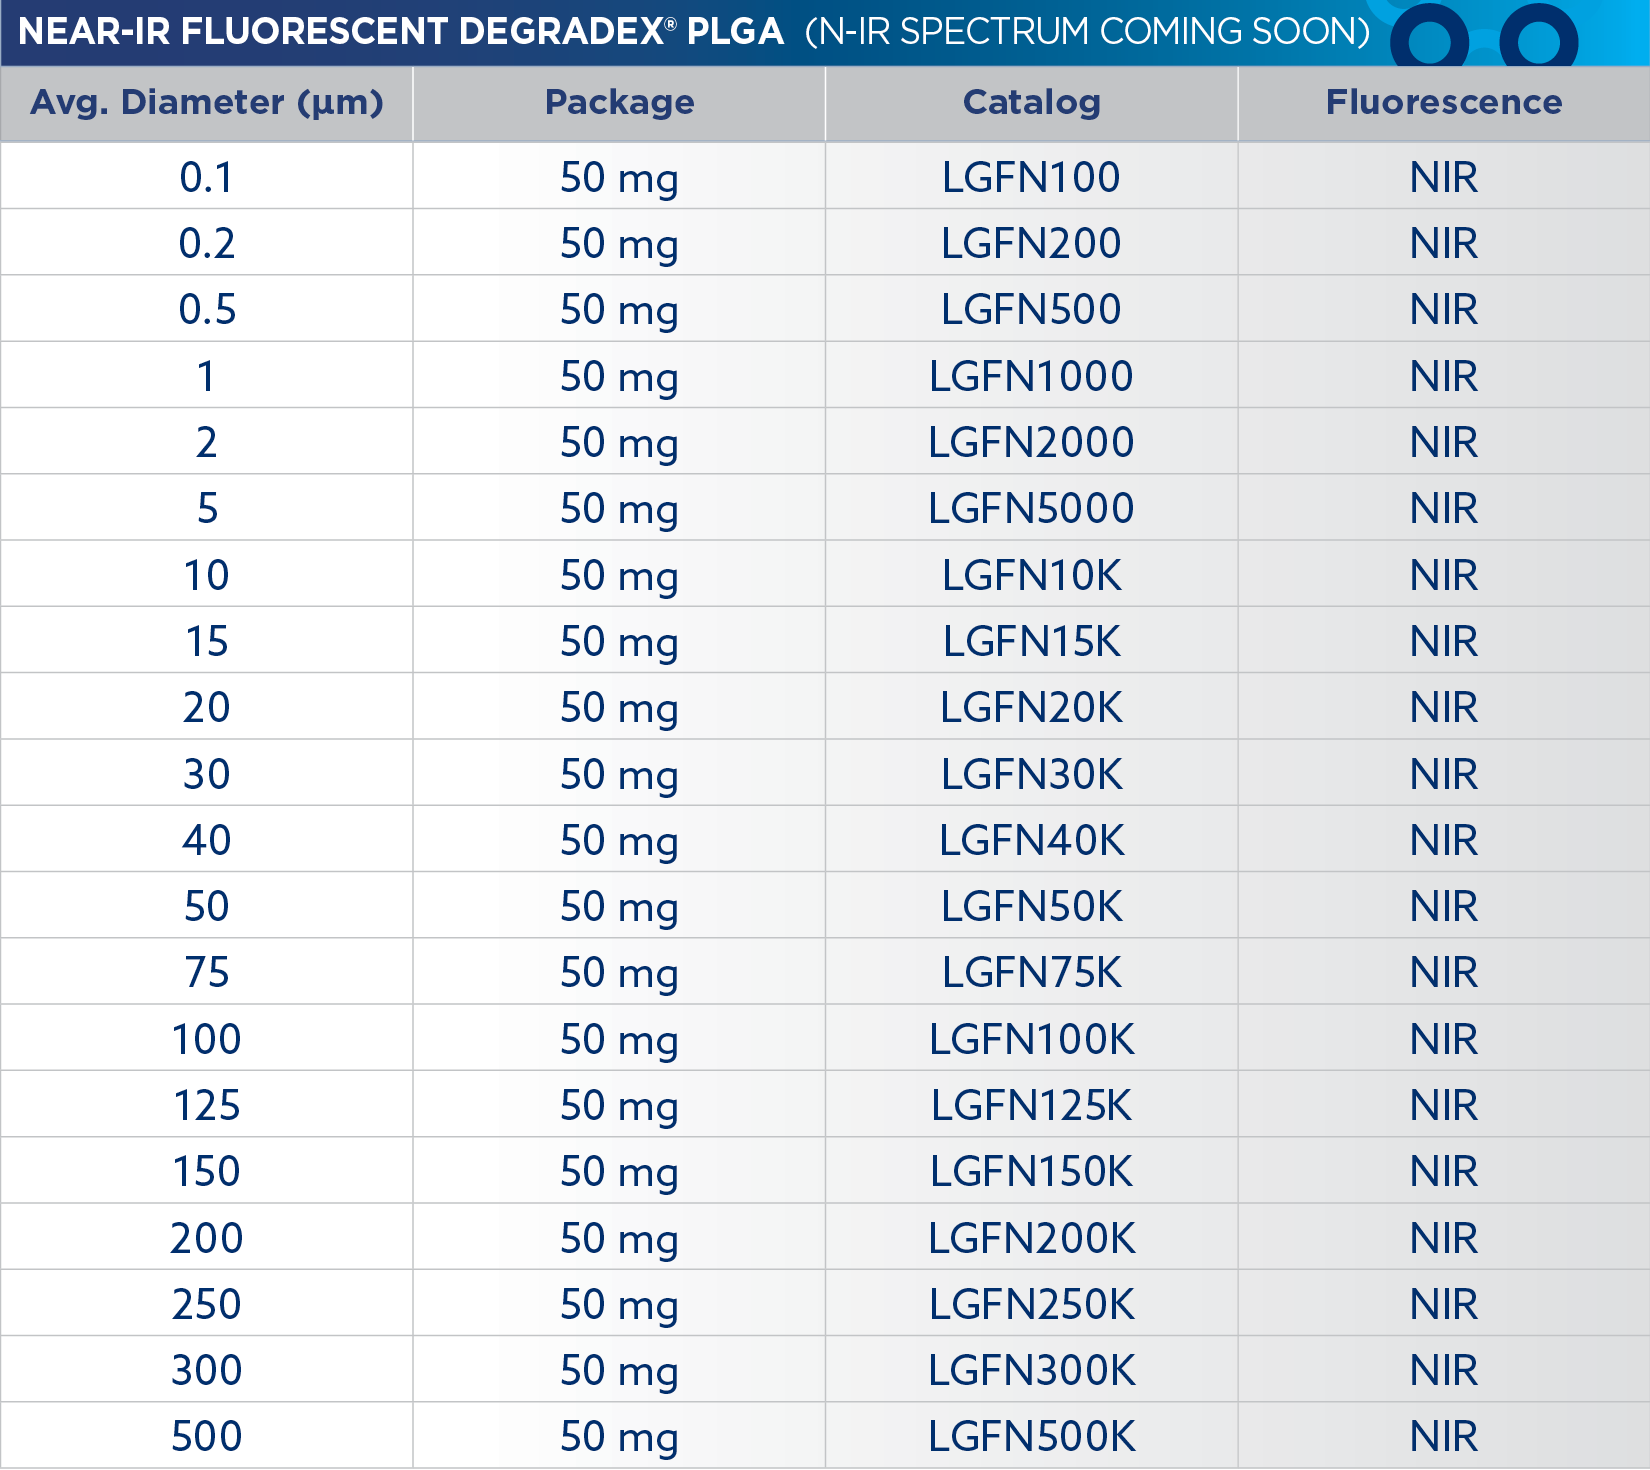The image size is (1650, 1470).
Task: Click diameter value 125 in LGFN125K row
Action: point(207,1105)
